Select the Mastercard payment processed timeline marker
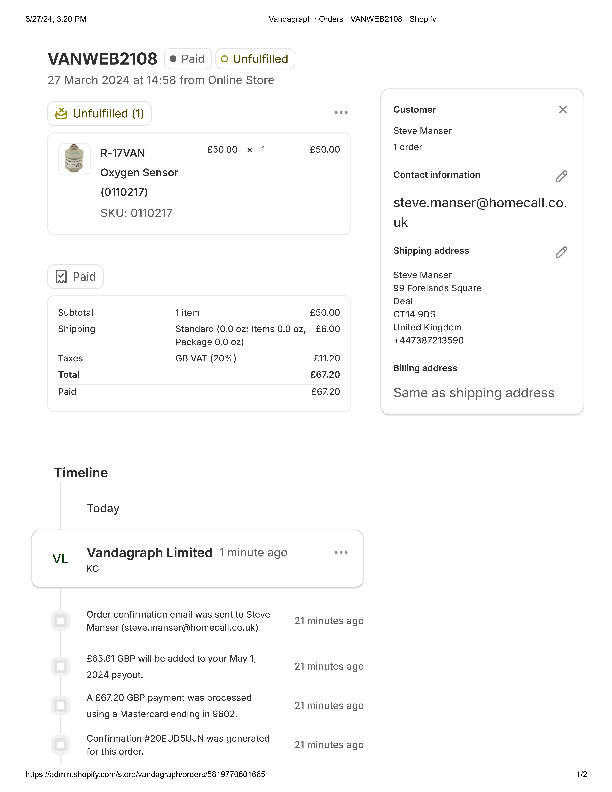 [x=60, y=705]
